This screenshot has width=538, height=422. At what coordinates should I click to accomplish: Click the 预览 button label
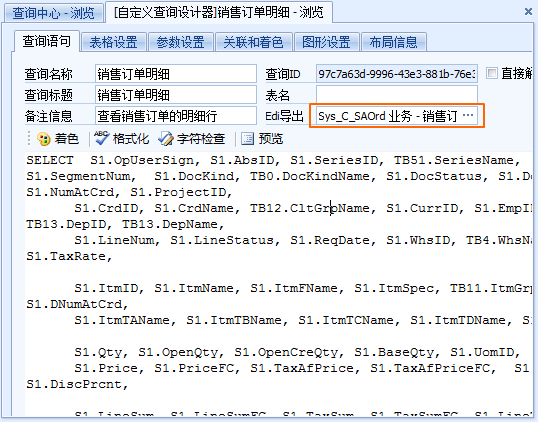click(x=271, y=139)
